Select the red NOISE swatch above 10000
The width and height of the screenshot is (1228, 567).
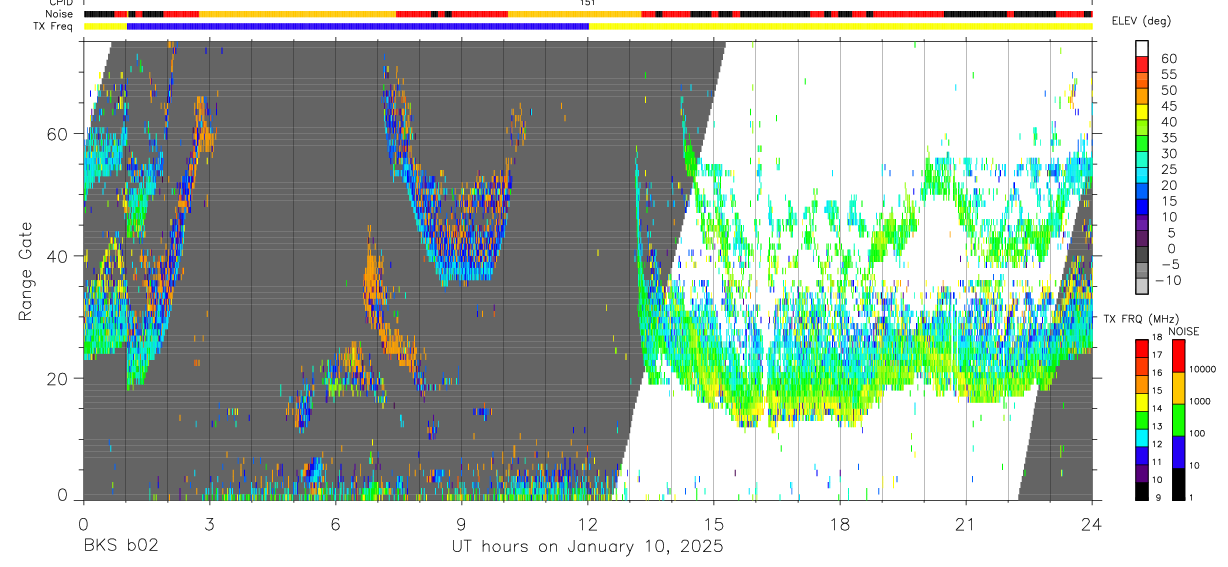coord(1178,356)
